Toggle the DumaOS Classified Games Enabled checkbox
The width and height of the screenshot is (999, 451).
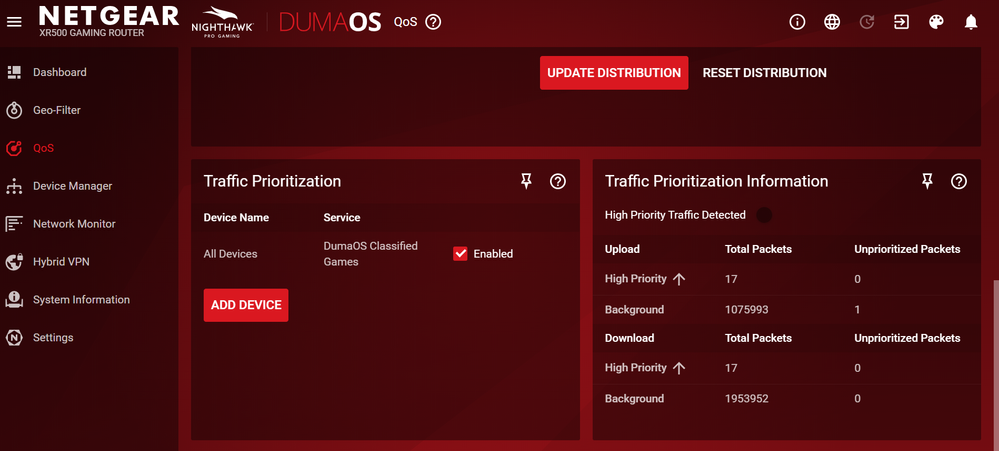(x=460, y=254)
